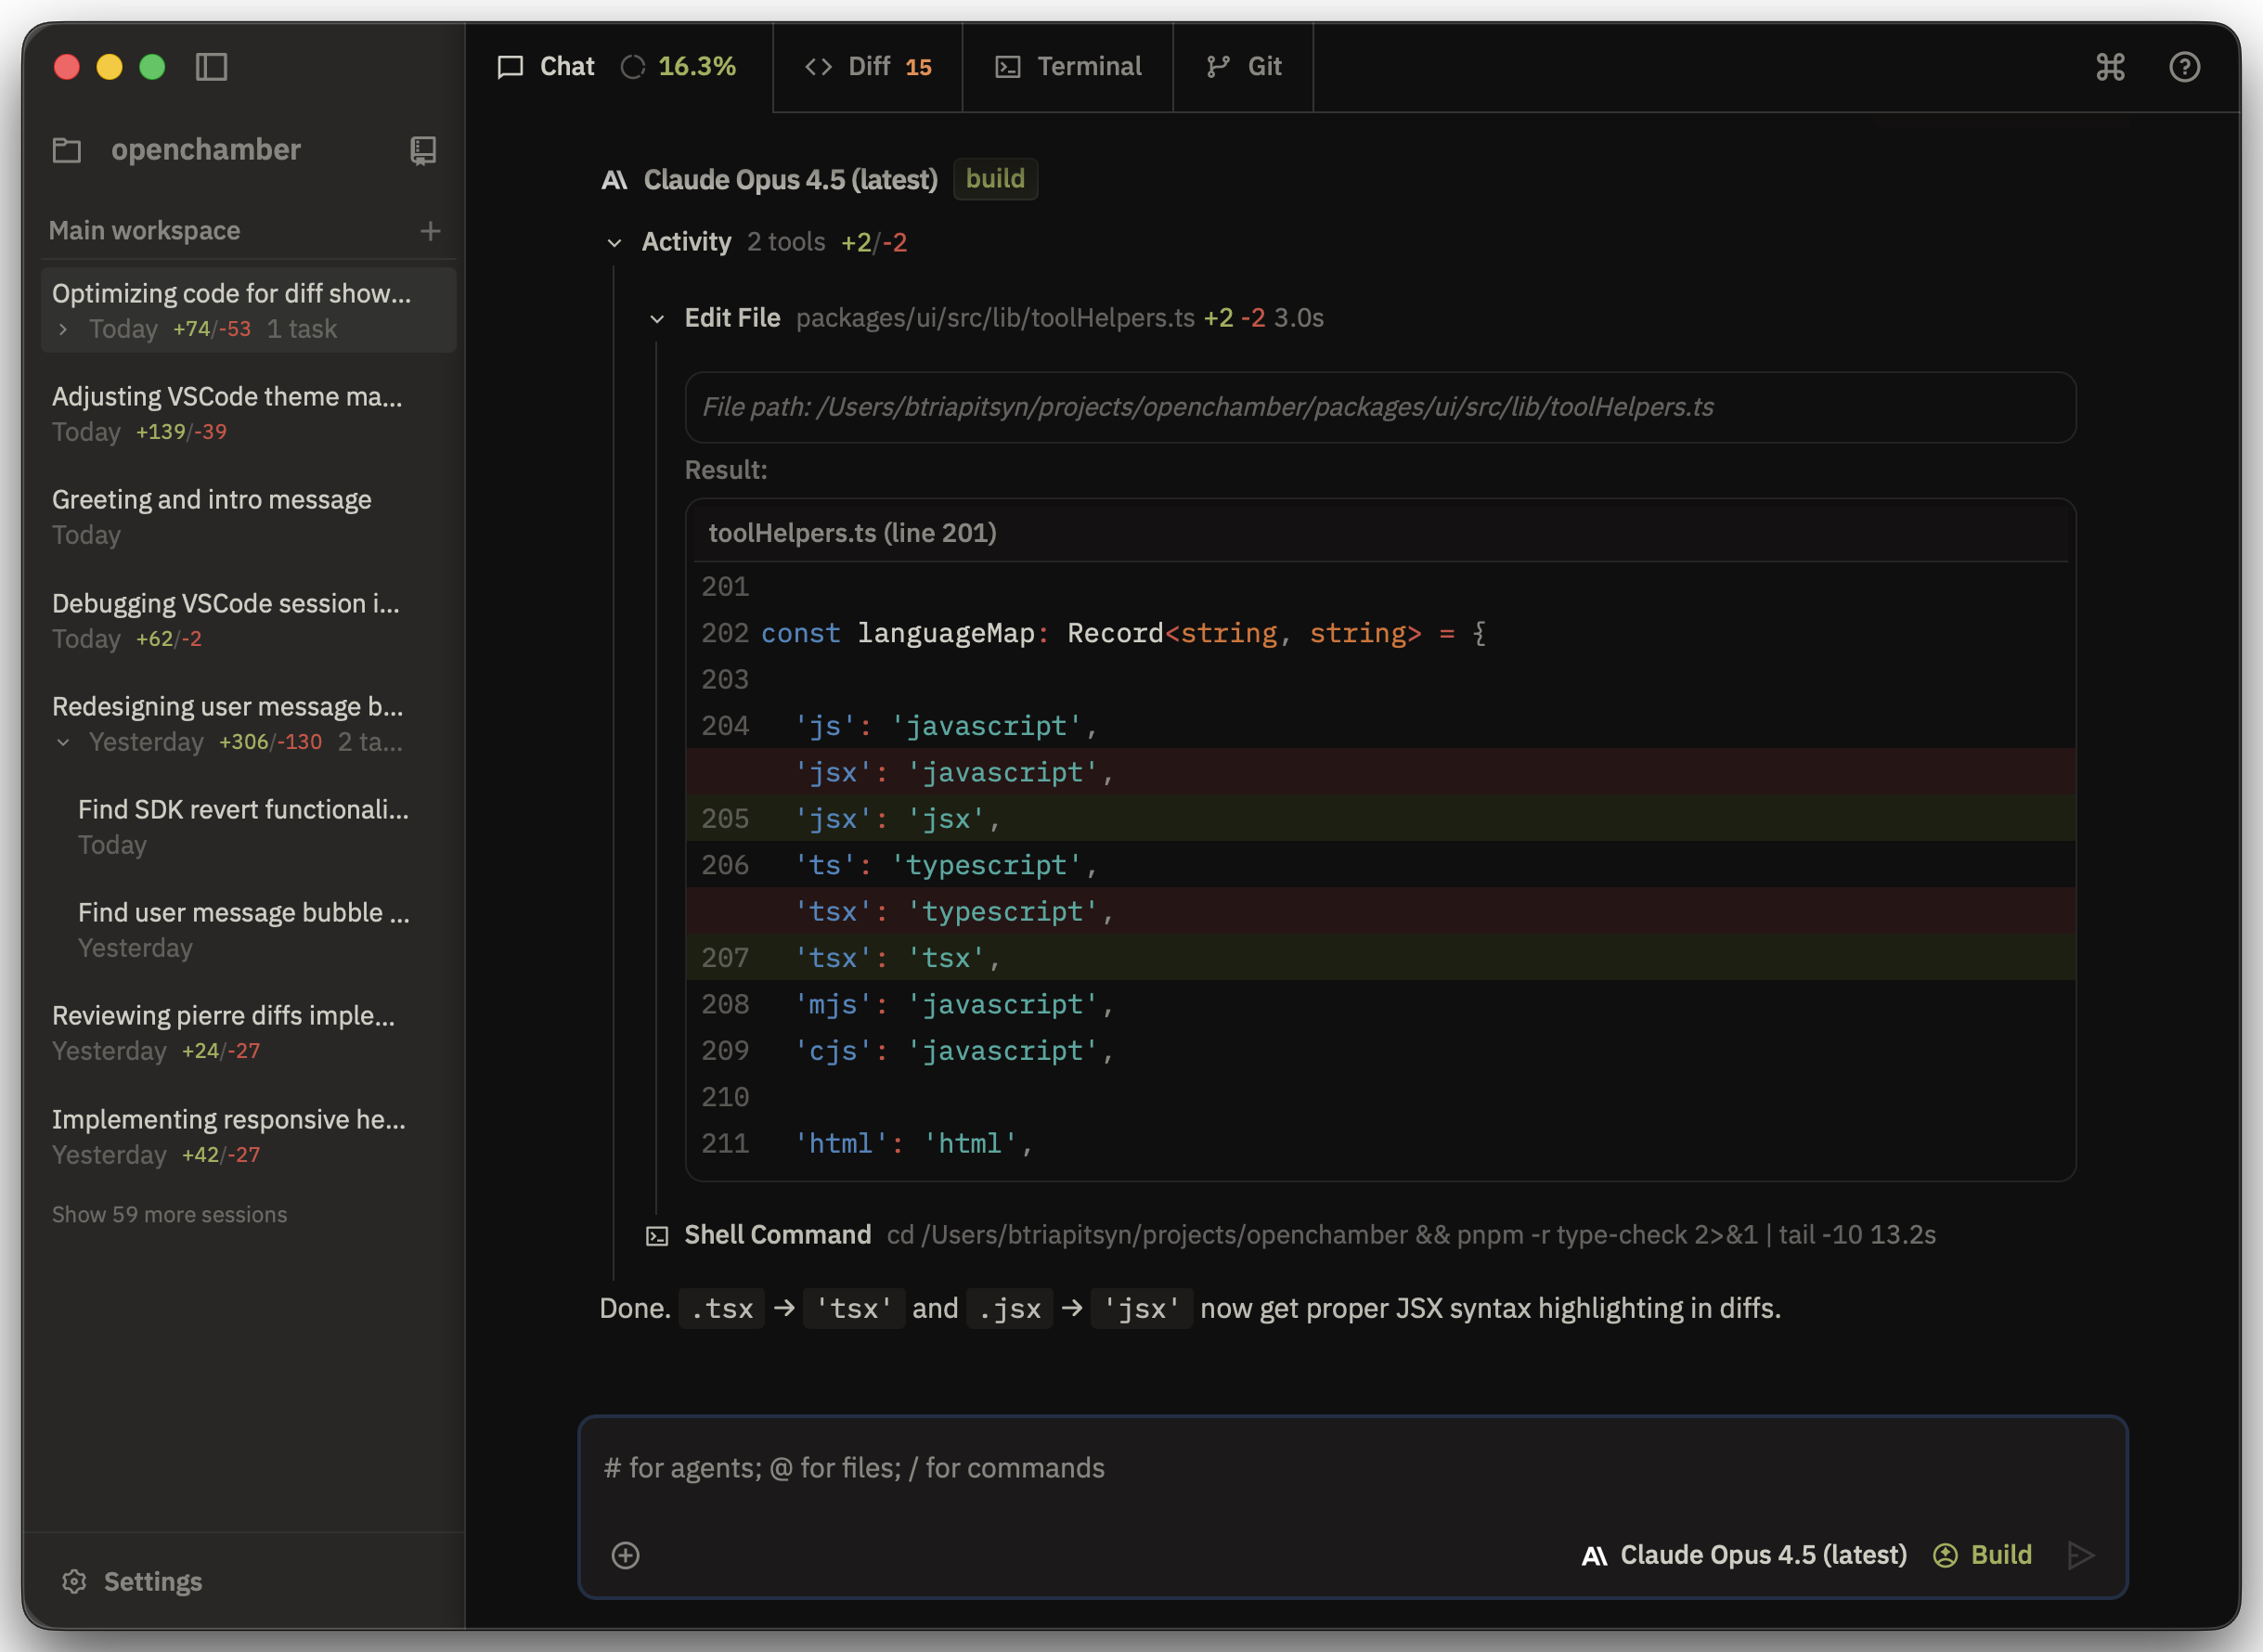Click the Anthropic logo in message header
Screen dimensions: 2263x1652
(614, 180)
